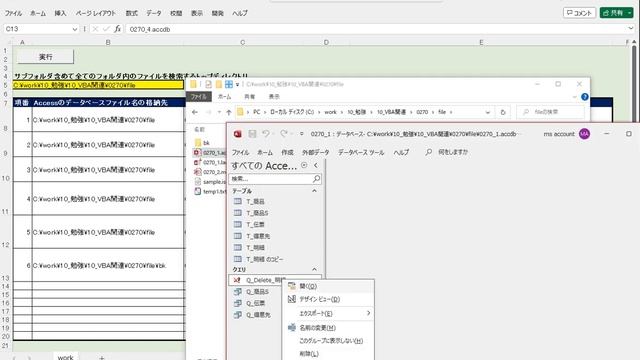Choose デザイン ビュー in context menu

[x=329, y=299]
